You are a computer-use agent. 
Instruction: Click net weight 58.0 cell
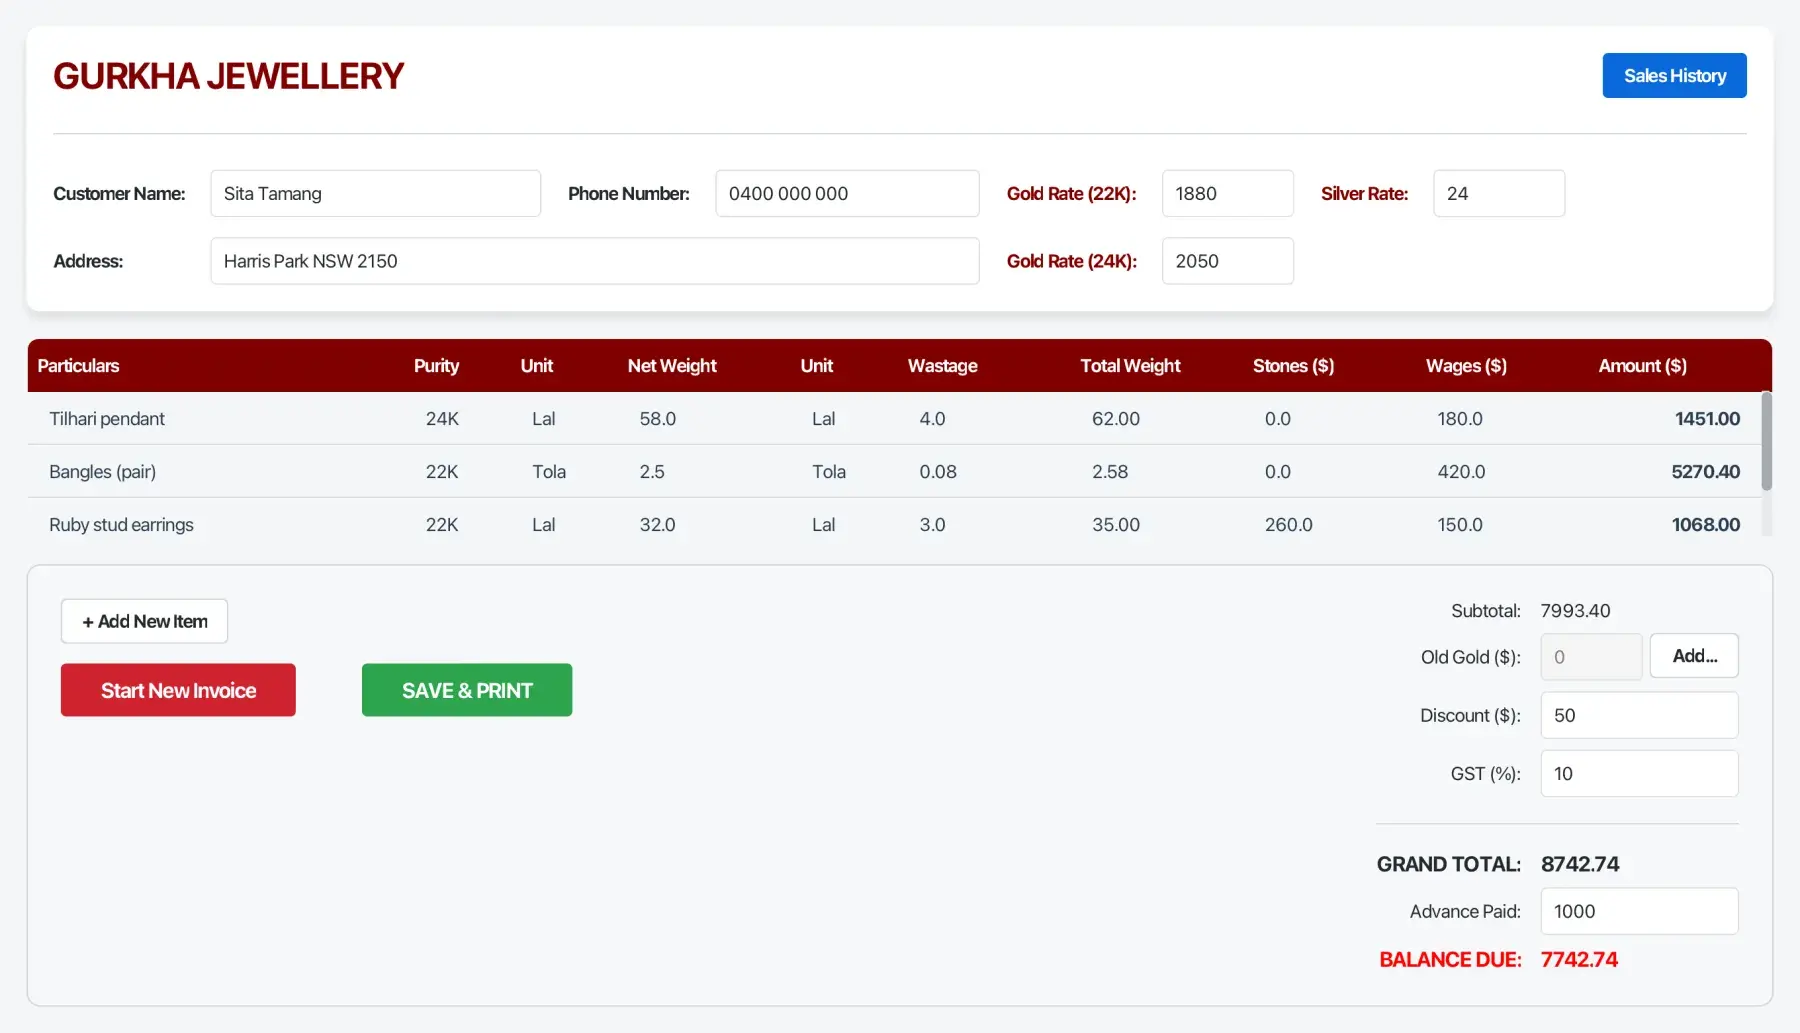point(658,419)
